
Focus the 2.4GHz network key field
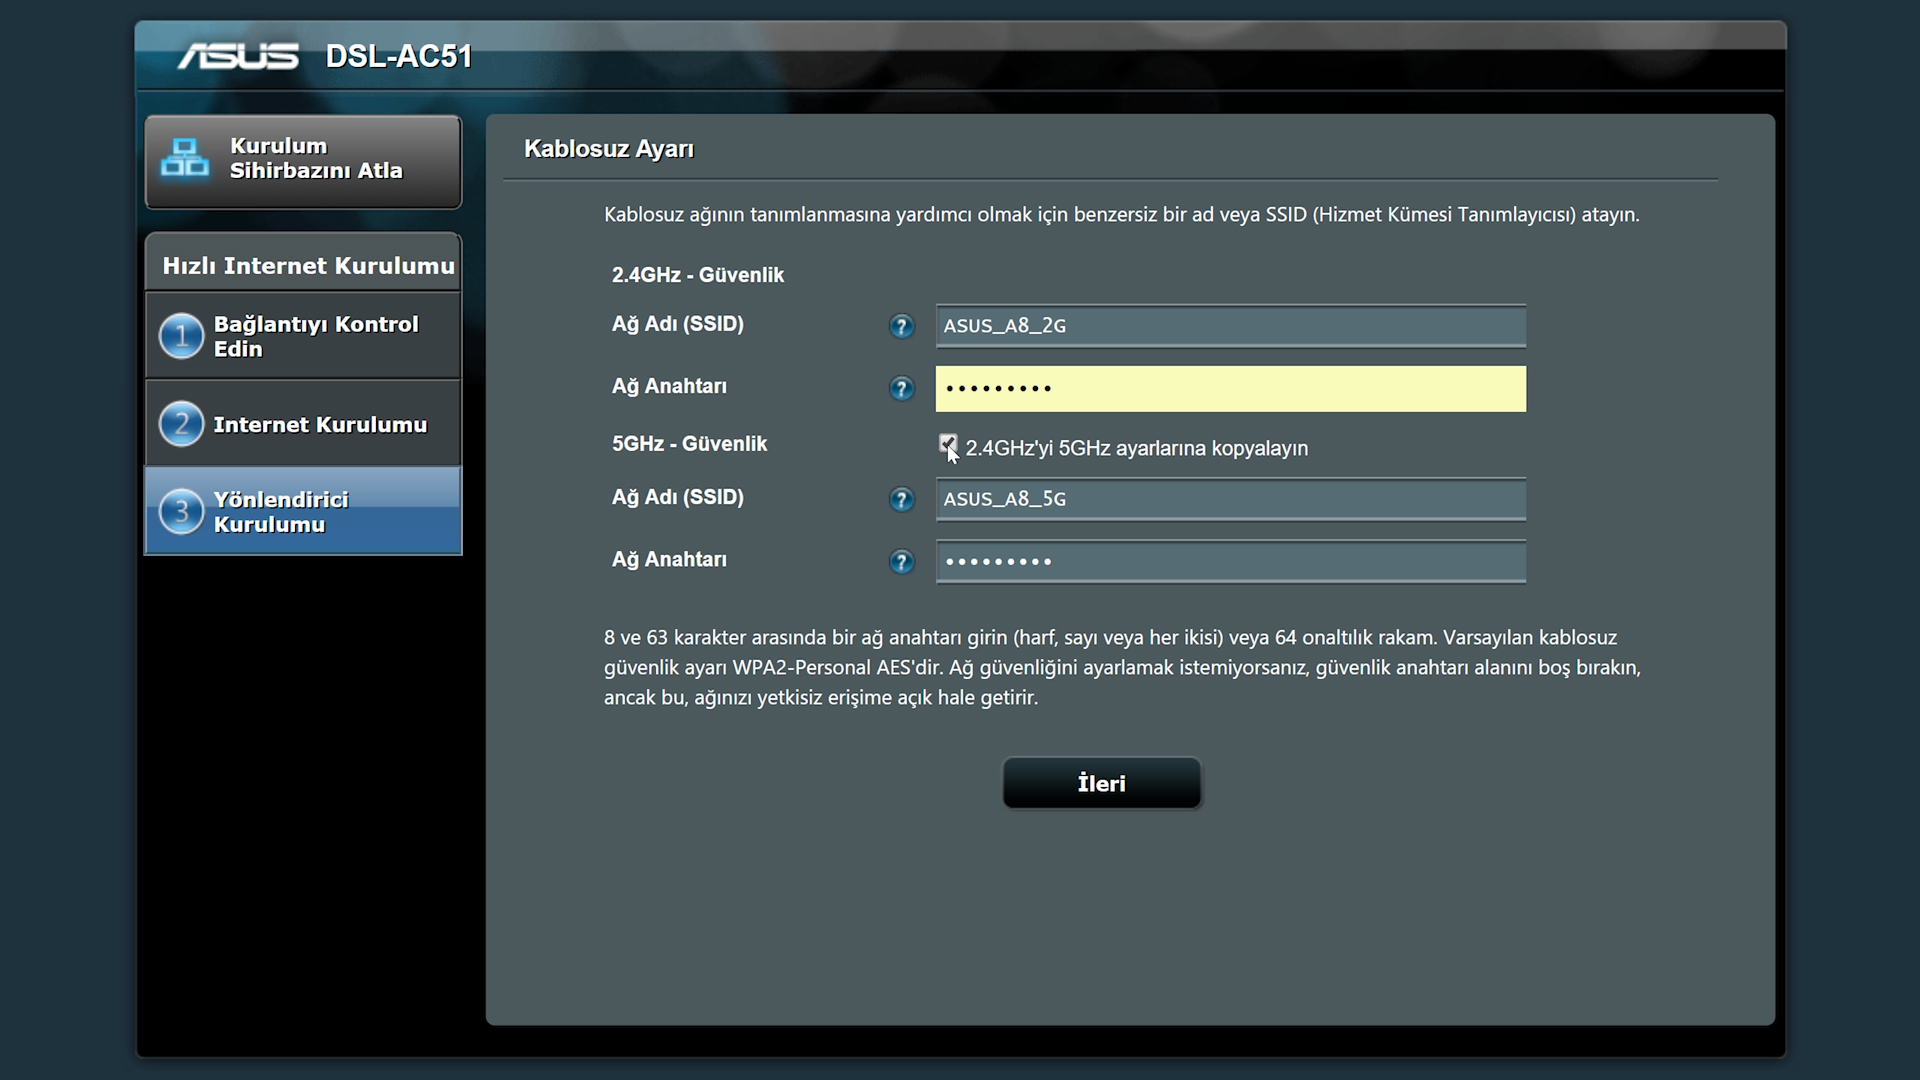(1230, 388)
